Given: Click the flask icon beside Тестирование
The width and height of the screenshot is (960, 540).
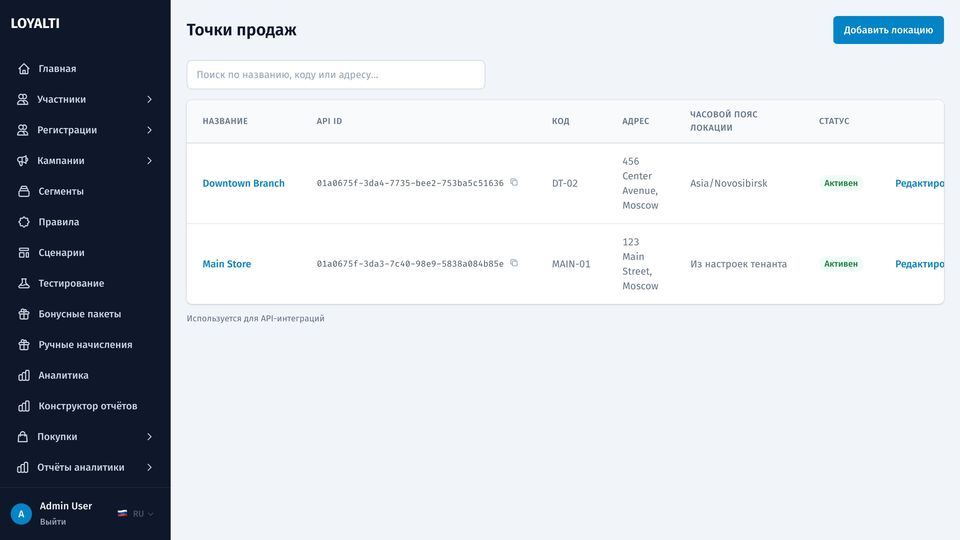Looking at the screenshot, I should [x=24, y=283].
